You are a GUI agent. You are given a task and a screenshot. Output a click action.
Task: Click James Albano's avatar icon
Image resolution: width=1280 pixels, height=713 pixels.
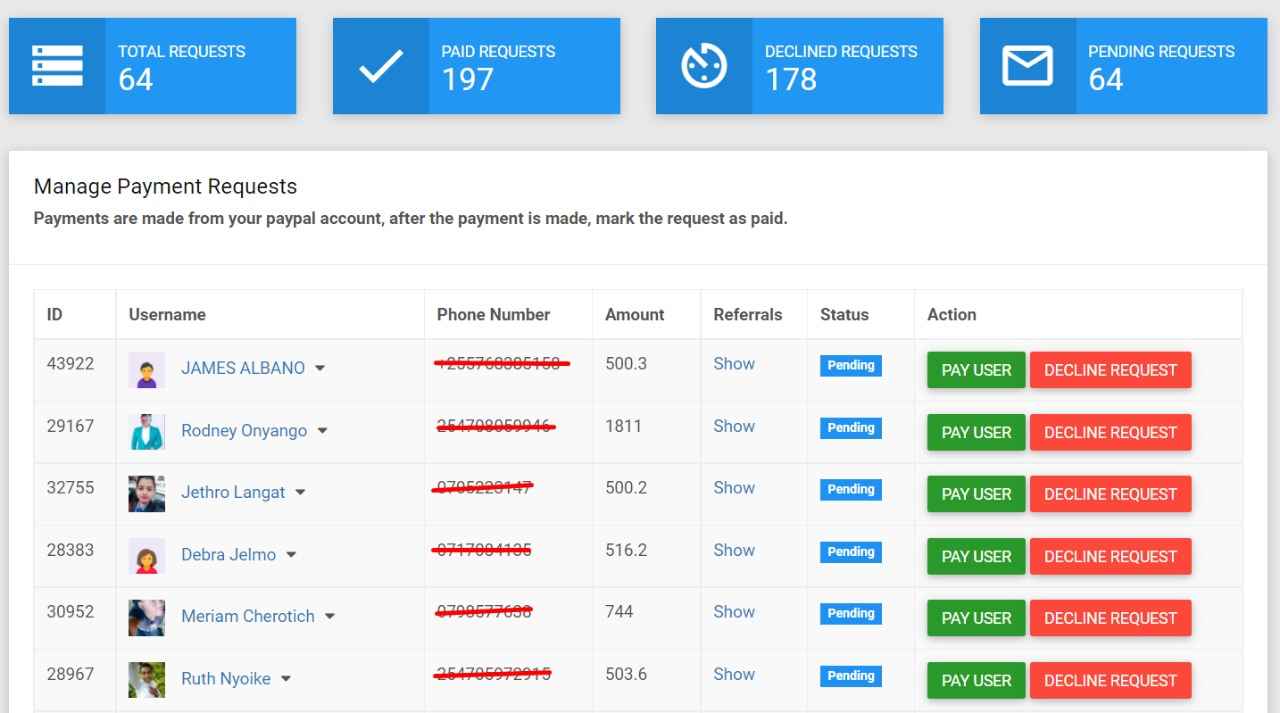147,370
